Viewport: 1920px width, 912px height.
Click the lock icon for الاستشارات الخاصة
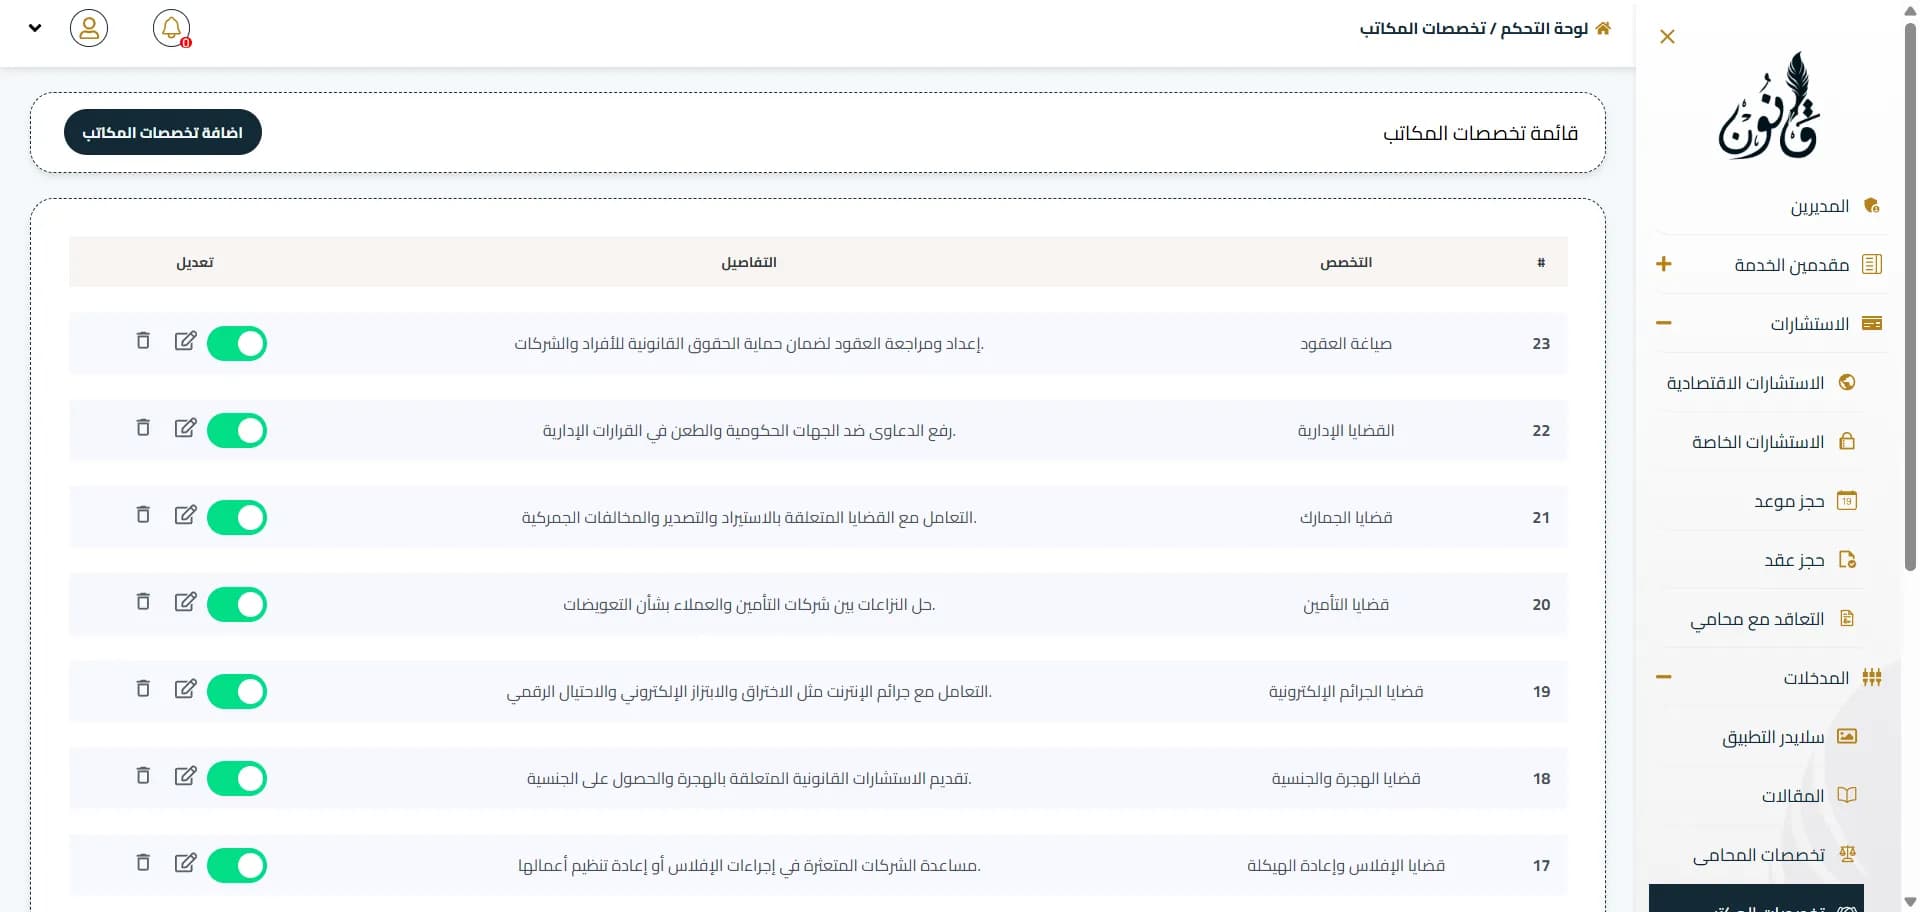click(1847, 441)
